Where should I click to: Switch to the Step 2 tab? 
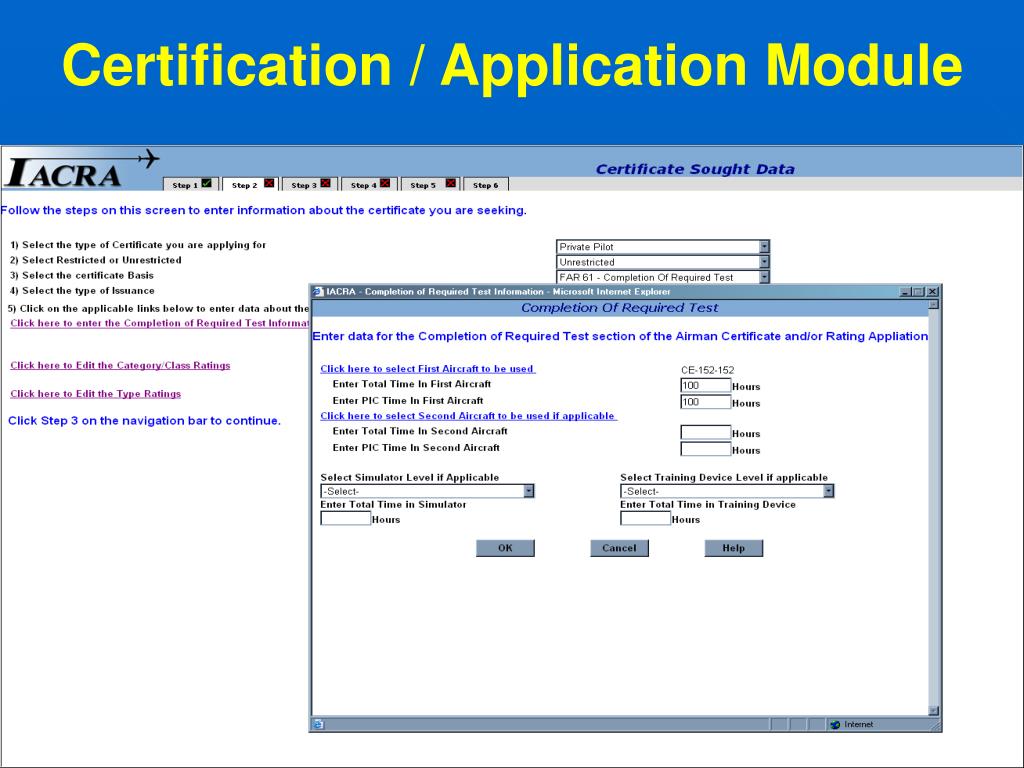251,185
